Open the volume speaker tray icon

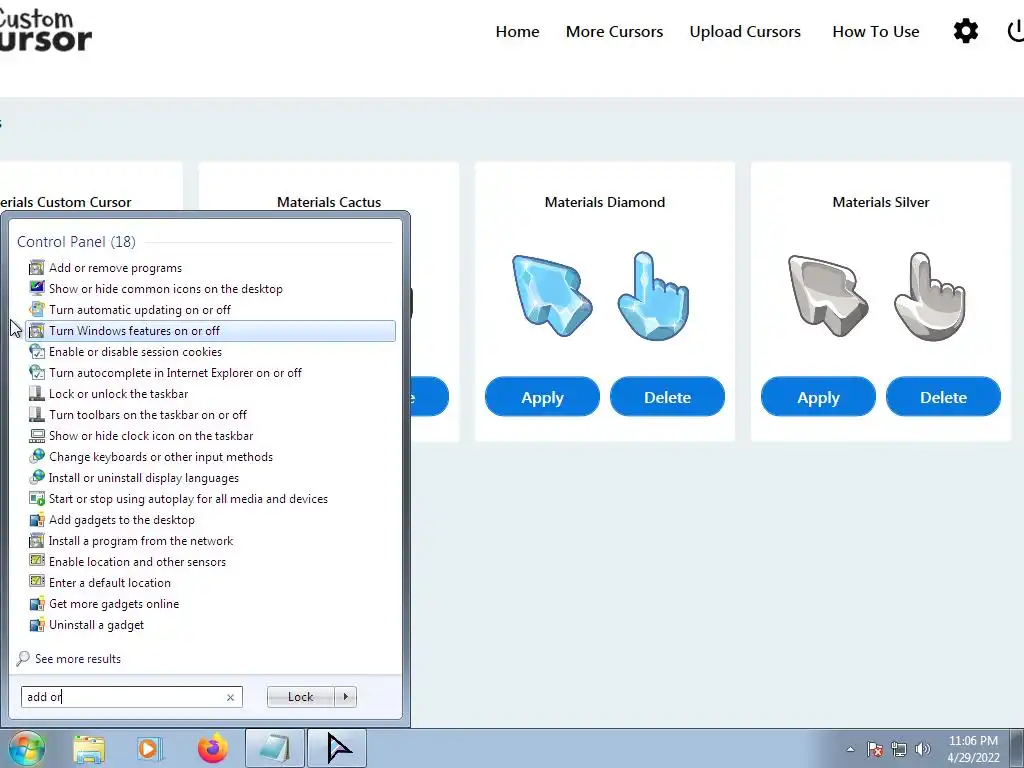pos(923,750)
